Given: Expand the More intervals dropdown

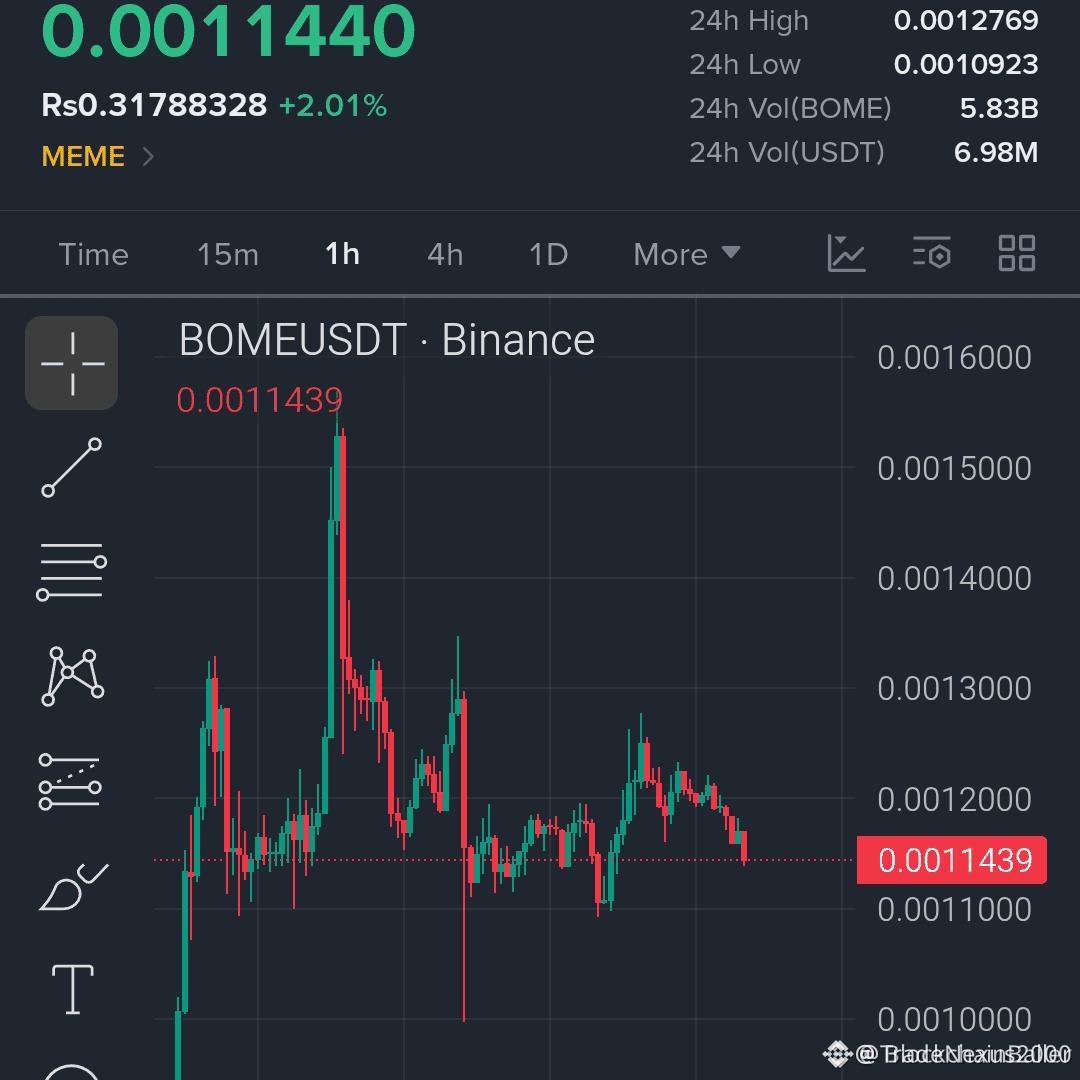Looking at the screenshot, I should (x=687, y=255).
